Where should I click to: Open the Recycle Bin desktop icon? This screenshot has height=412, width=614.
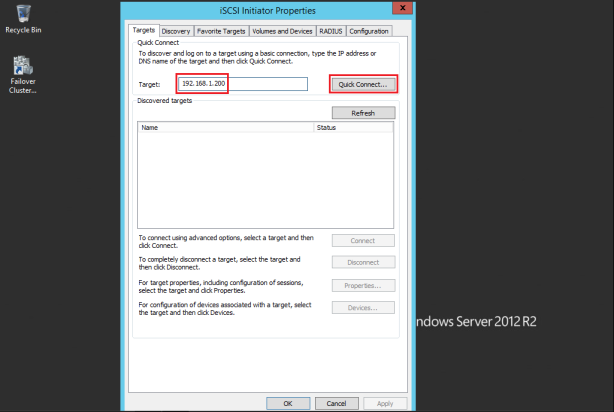click(x=23, y=19)
